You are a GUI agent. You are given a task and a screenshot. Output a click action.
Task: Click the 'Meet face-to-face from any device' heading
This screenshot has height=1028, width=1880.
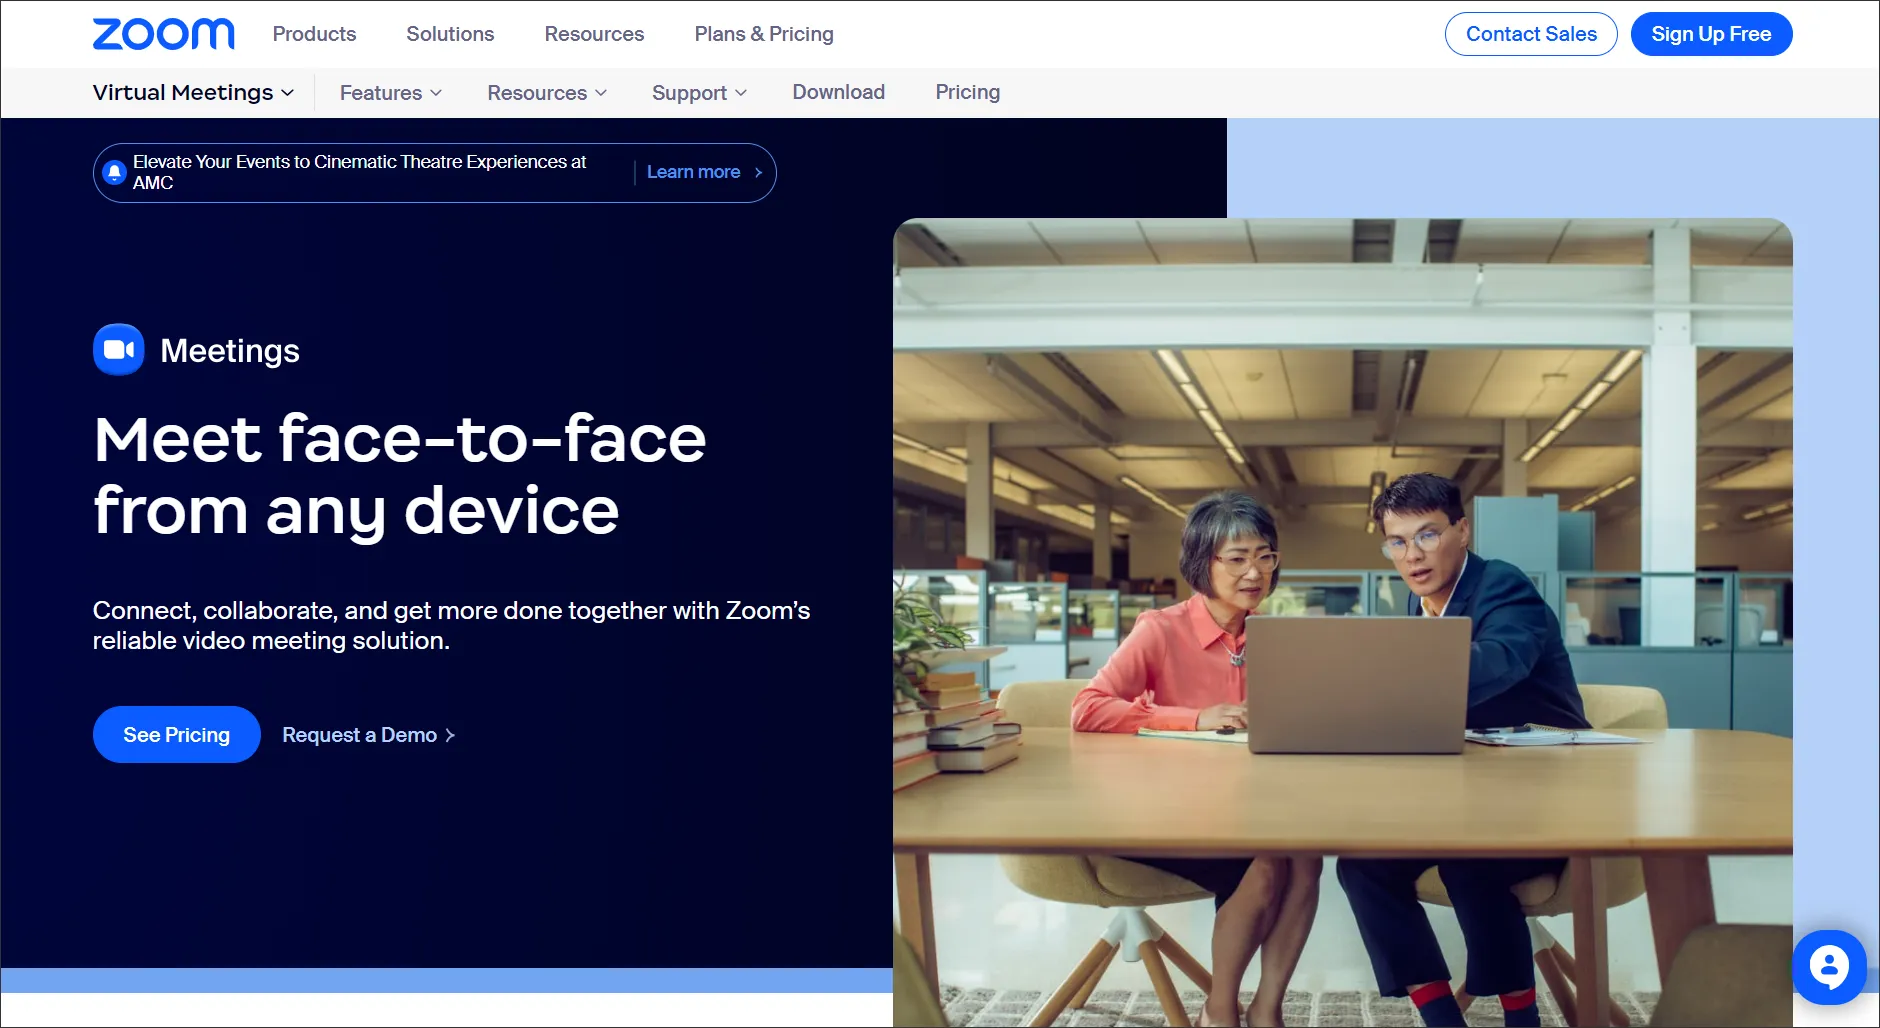tap(400, 474)
